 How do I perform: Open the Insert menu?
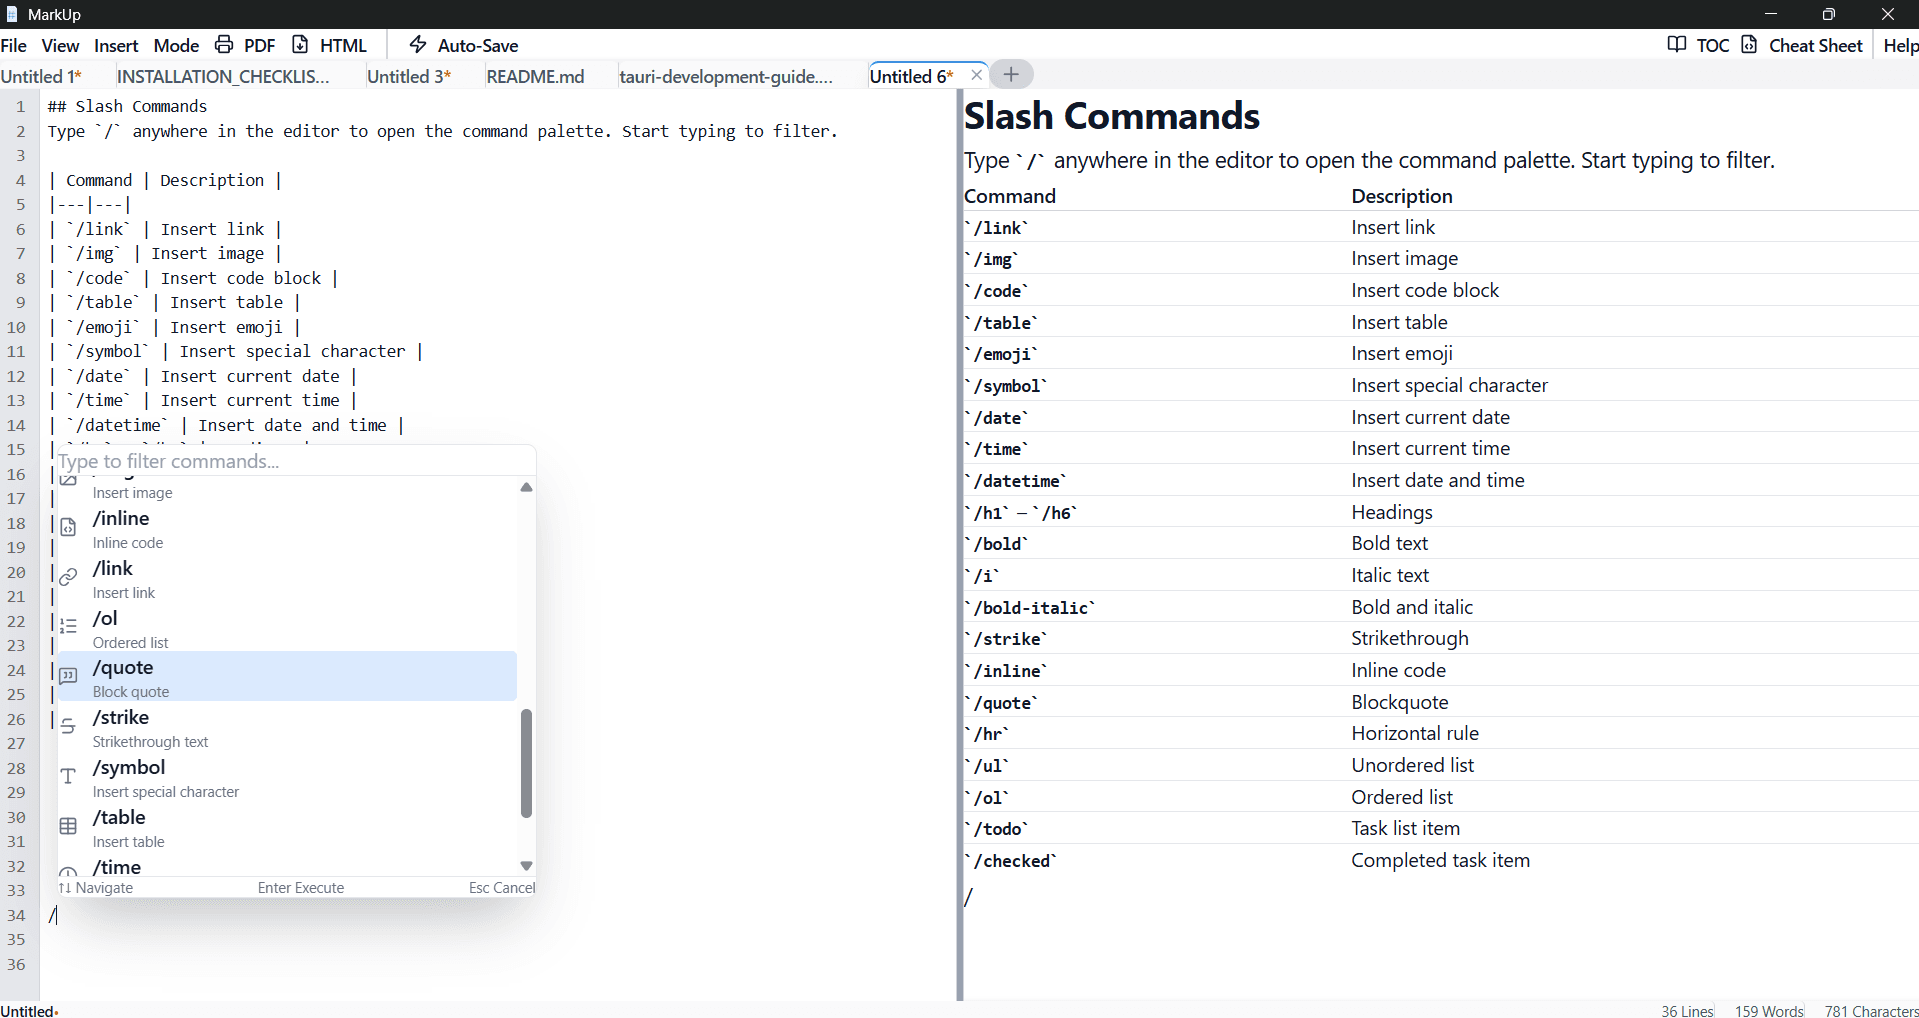pyautogui.click(x=115, y=45)
